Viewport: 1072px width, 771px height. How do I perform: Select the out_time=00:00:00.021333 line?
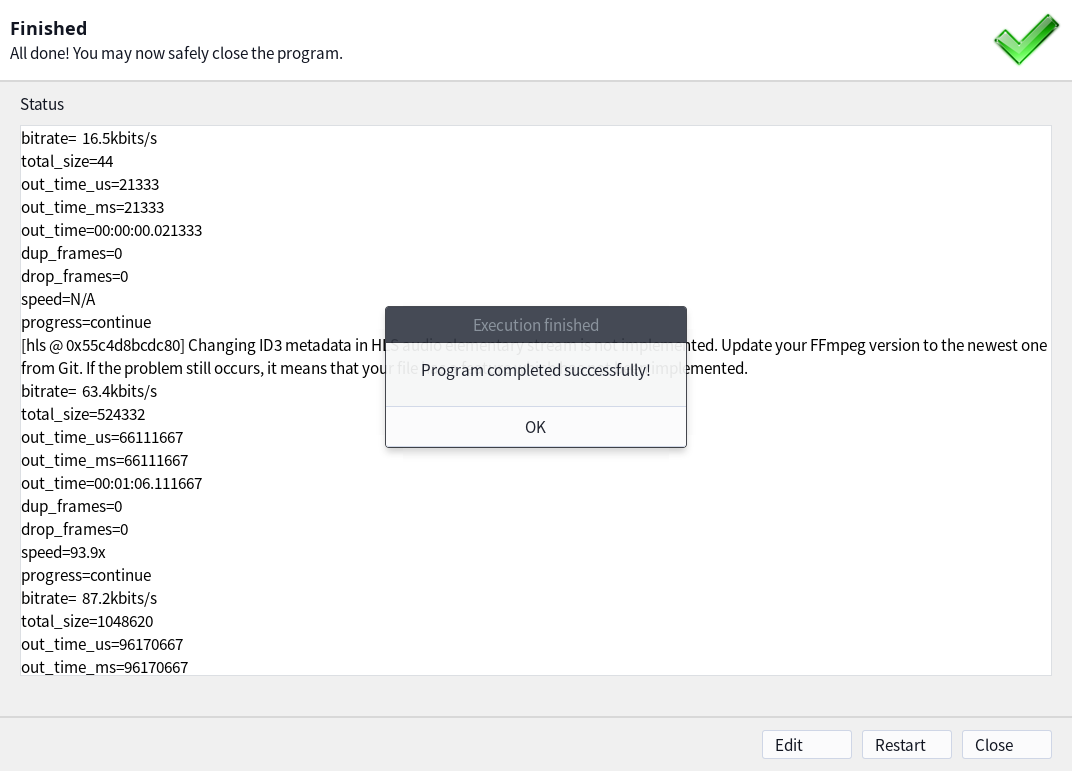click(111, 230)
